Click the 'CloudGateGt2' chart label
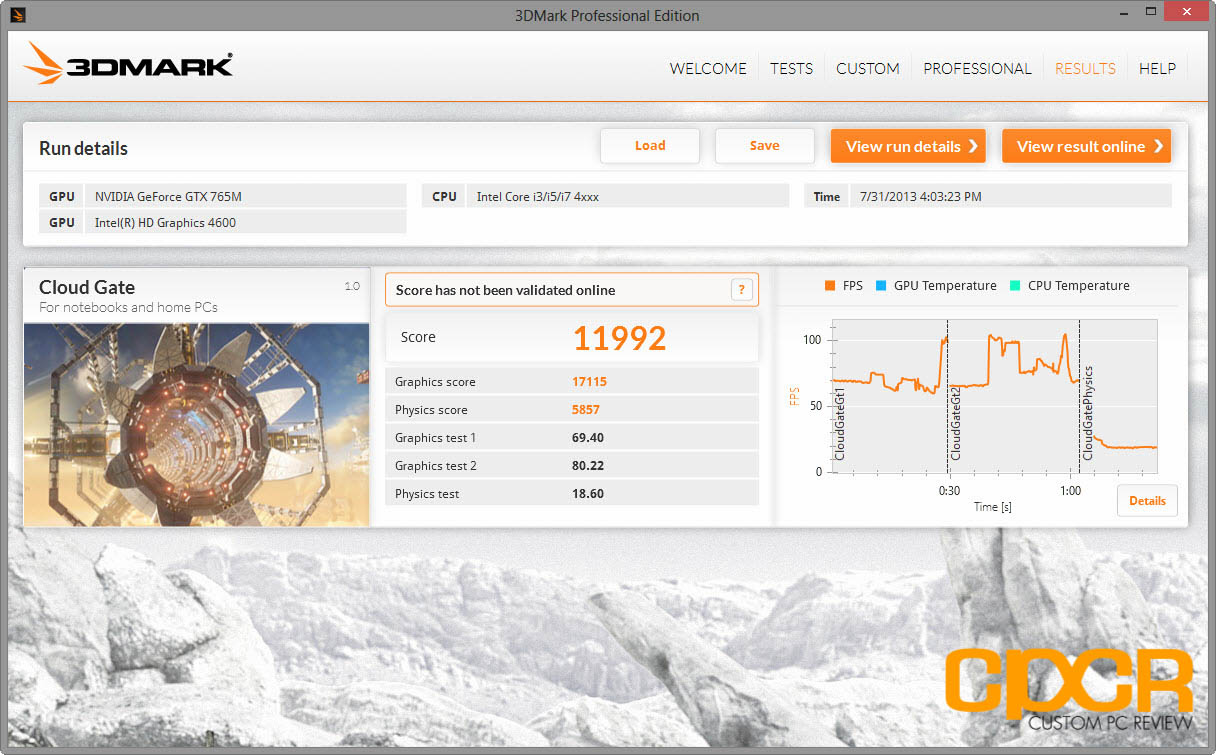The width and height of the screenshot is (1216, 755). 956,423
